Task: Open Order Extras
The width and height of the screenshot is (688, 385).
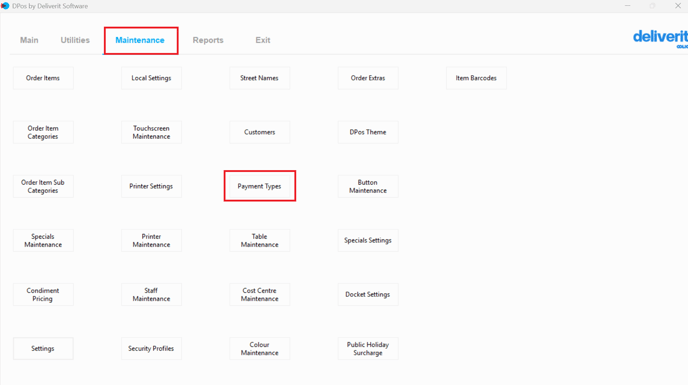Action: click(x=368, y=78)
